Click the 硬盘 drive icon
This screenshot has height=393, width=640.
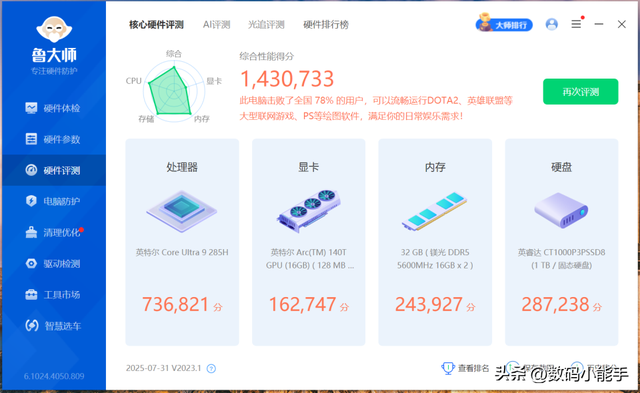[562, 211]
